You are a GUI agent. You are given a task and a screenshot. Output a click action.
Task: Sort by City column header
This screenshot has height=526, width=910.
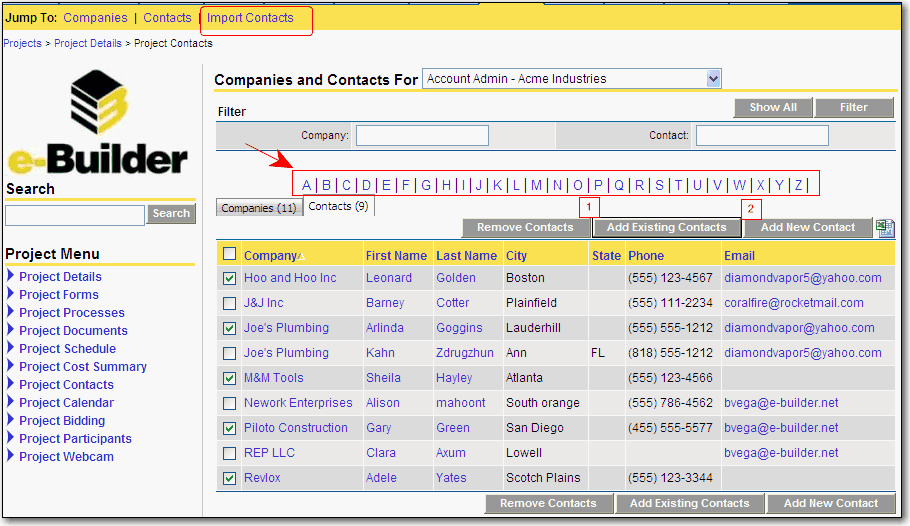tap(517, 255)
